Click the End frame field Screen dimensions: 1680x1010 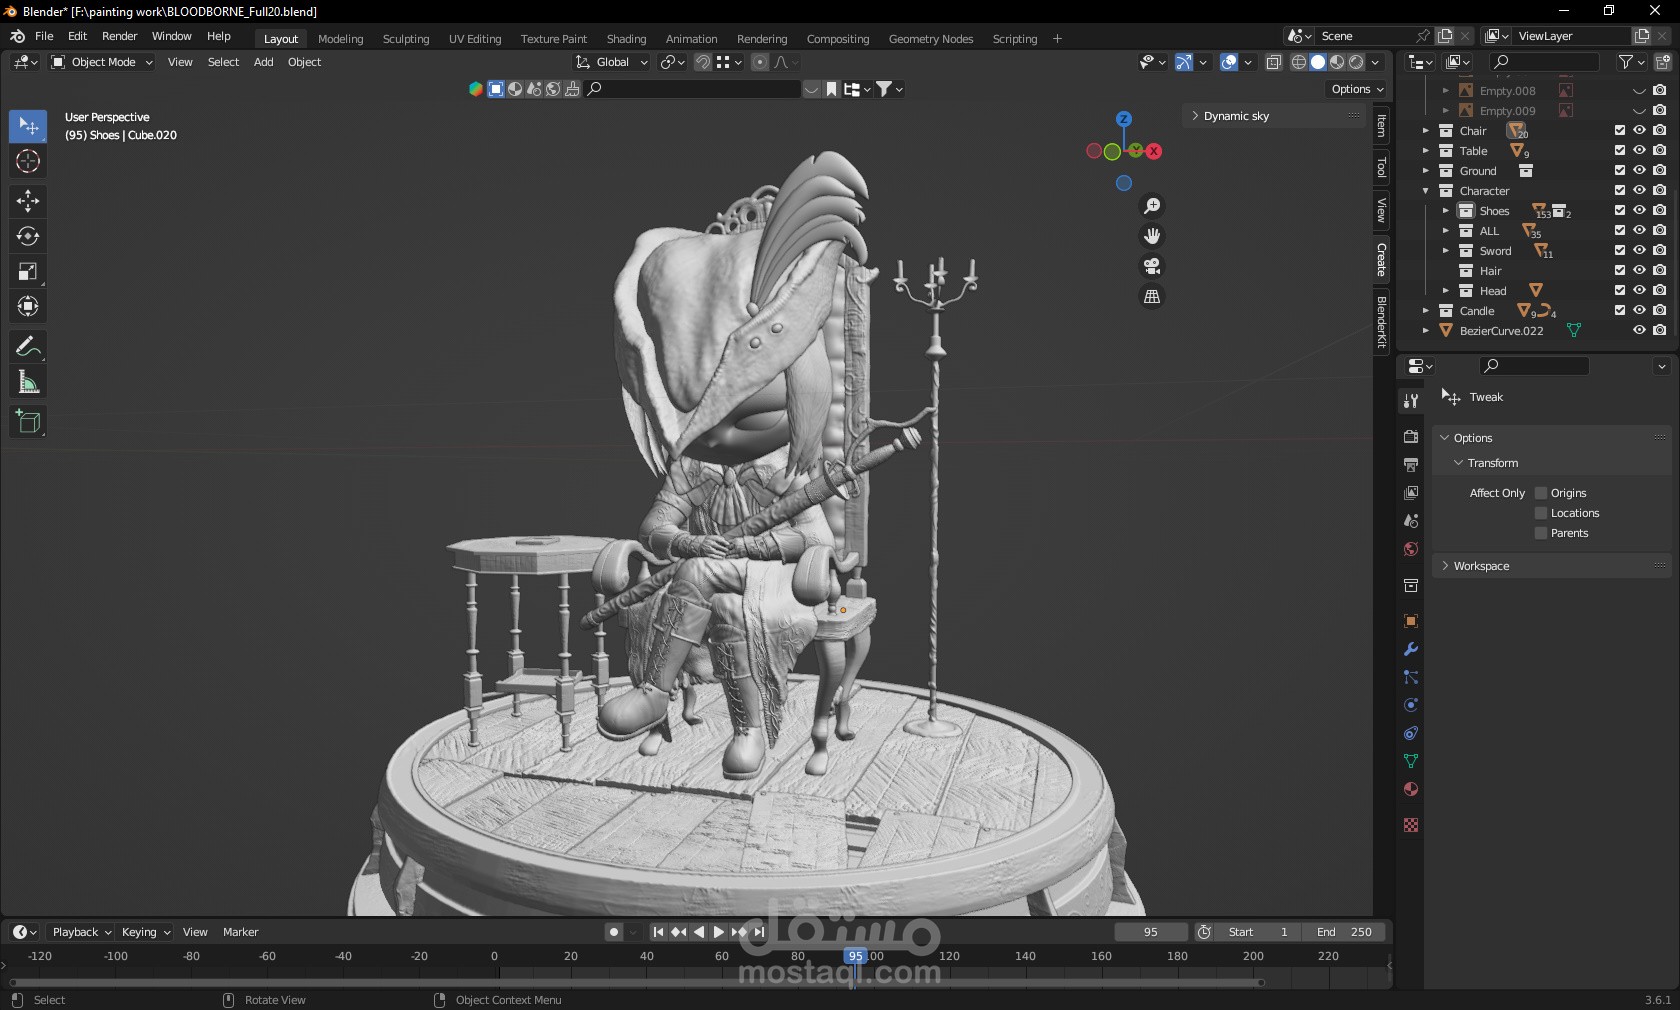(x=1344, y=932)
